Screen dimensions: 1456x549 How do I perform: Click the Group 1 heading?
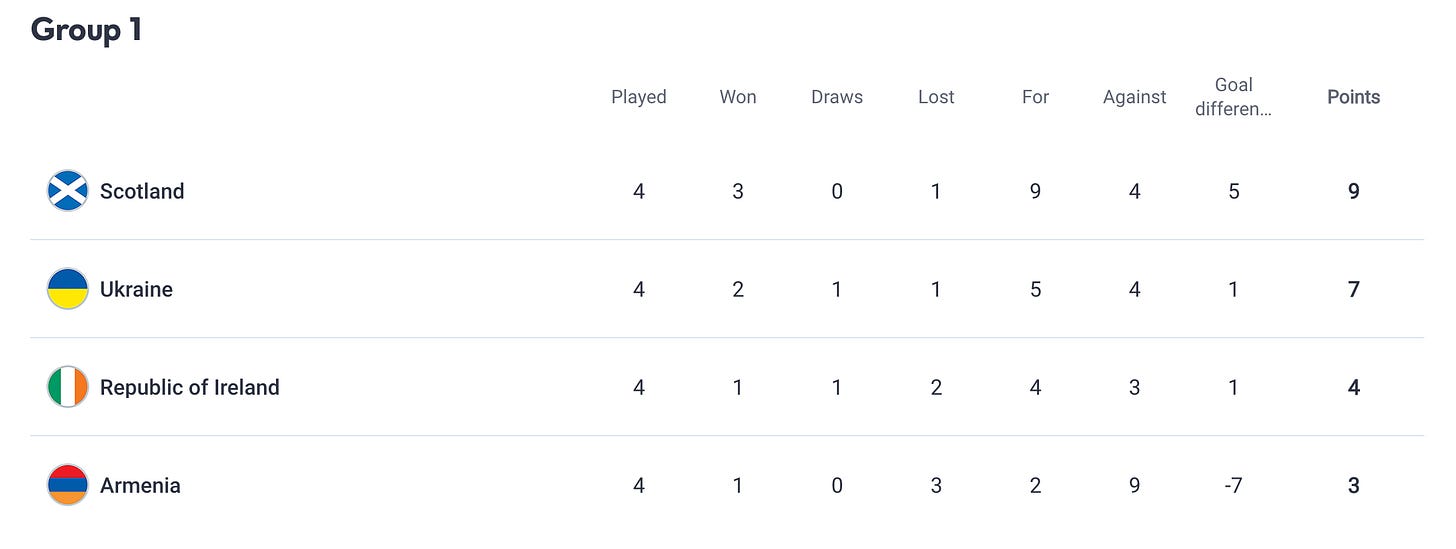[86, 30]
